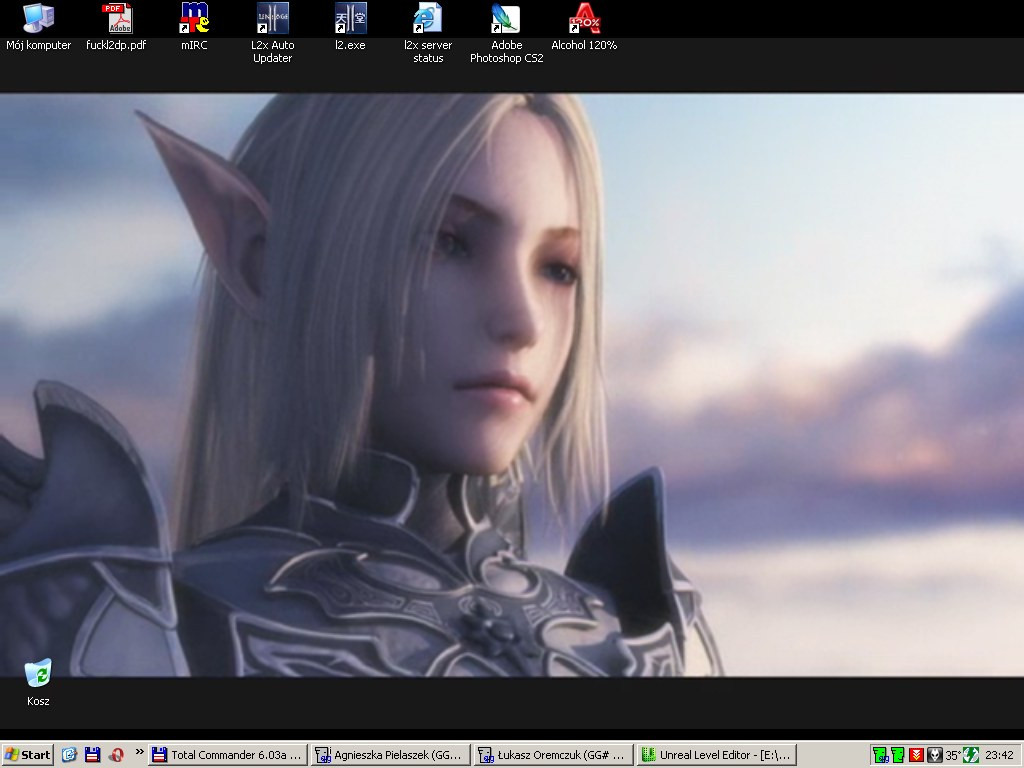This screenshot has height=768, width=1024.
Task: Switch to Agnieszka Pielaszek GG chat window
Action: click(x=390, y=755)
